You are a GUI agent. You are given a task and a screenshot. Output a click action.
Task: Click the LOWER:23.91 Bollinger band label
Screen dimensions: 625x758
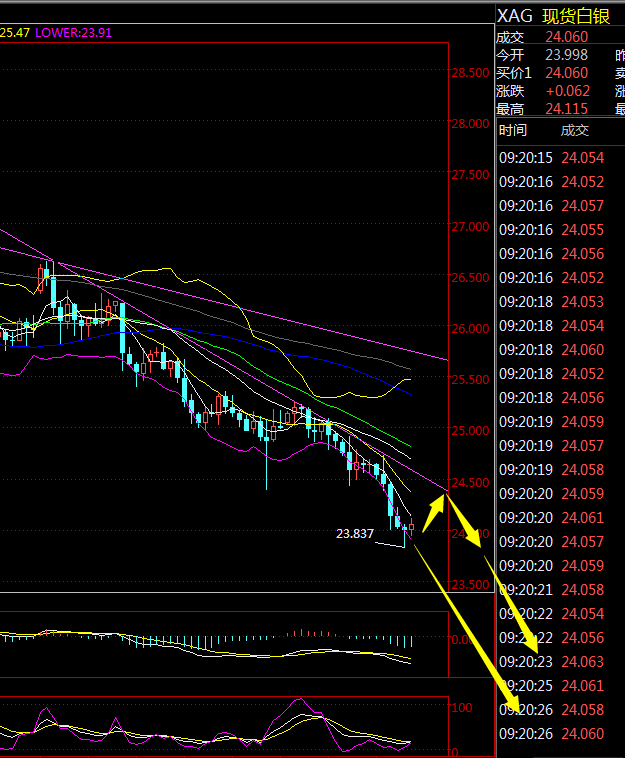click(x=73, y=33)
